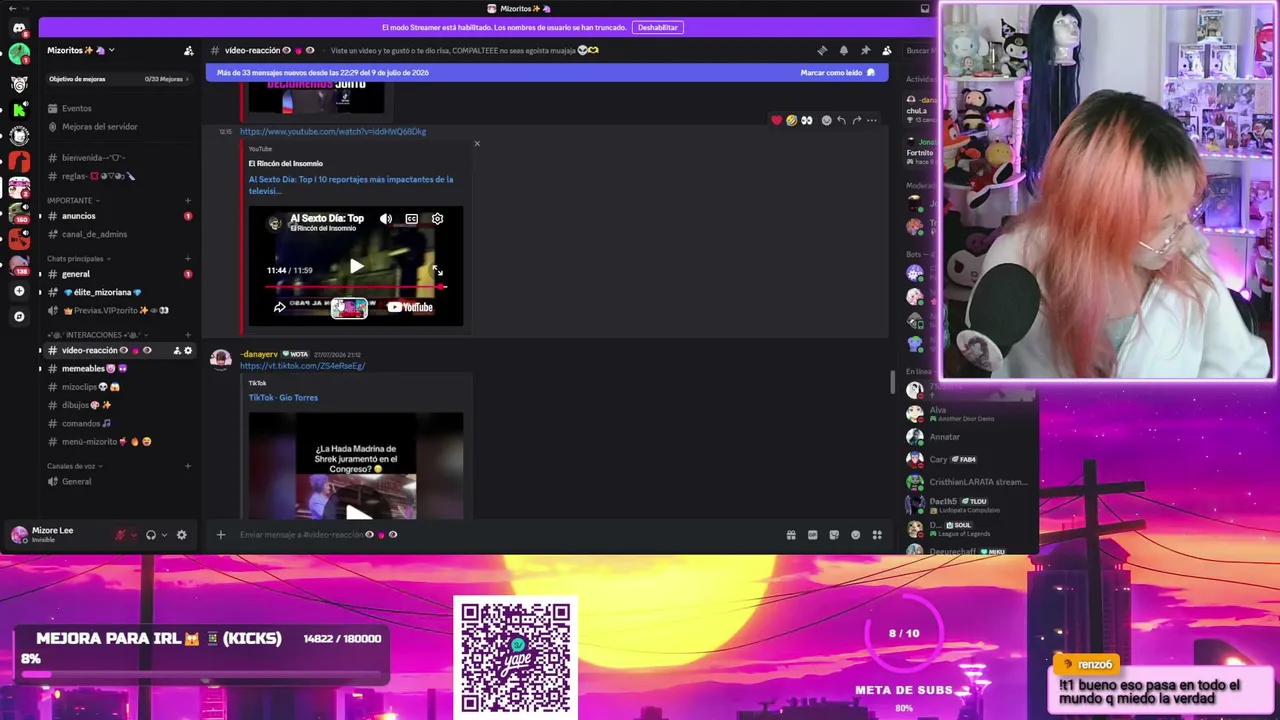Open the YouTube logo in the embed

(410, 308)
